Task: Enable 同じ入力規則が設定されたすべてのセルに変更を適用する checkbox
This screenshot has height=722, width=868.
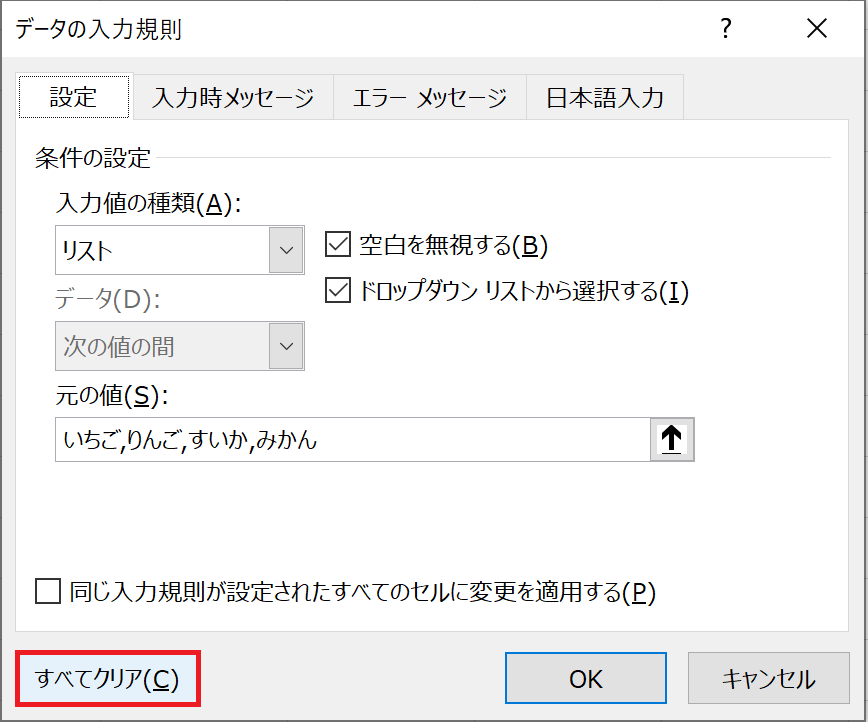Action: [48, 591]
